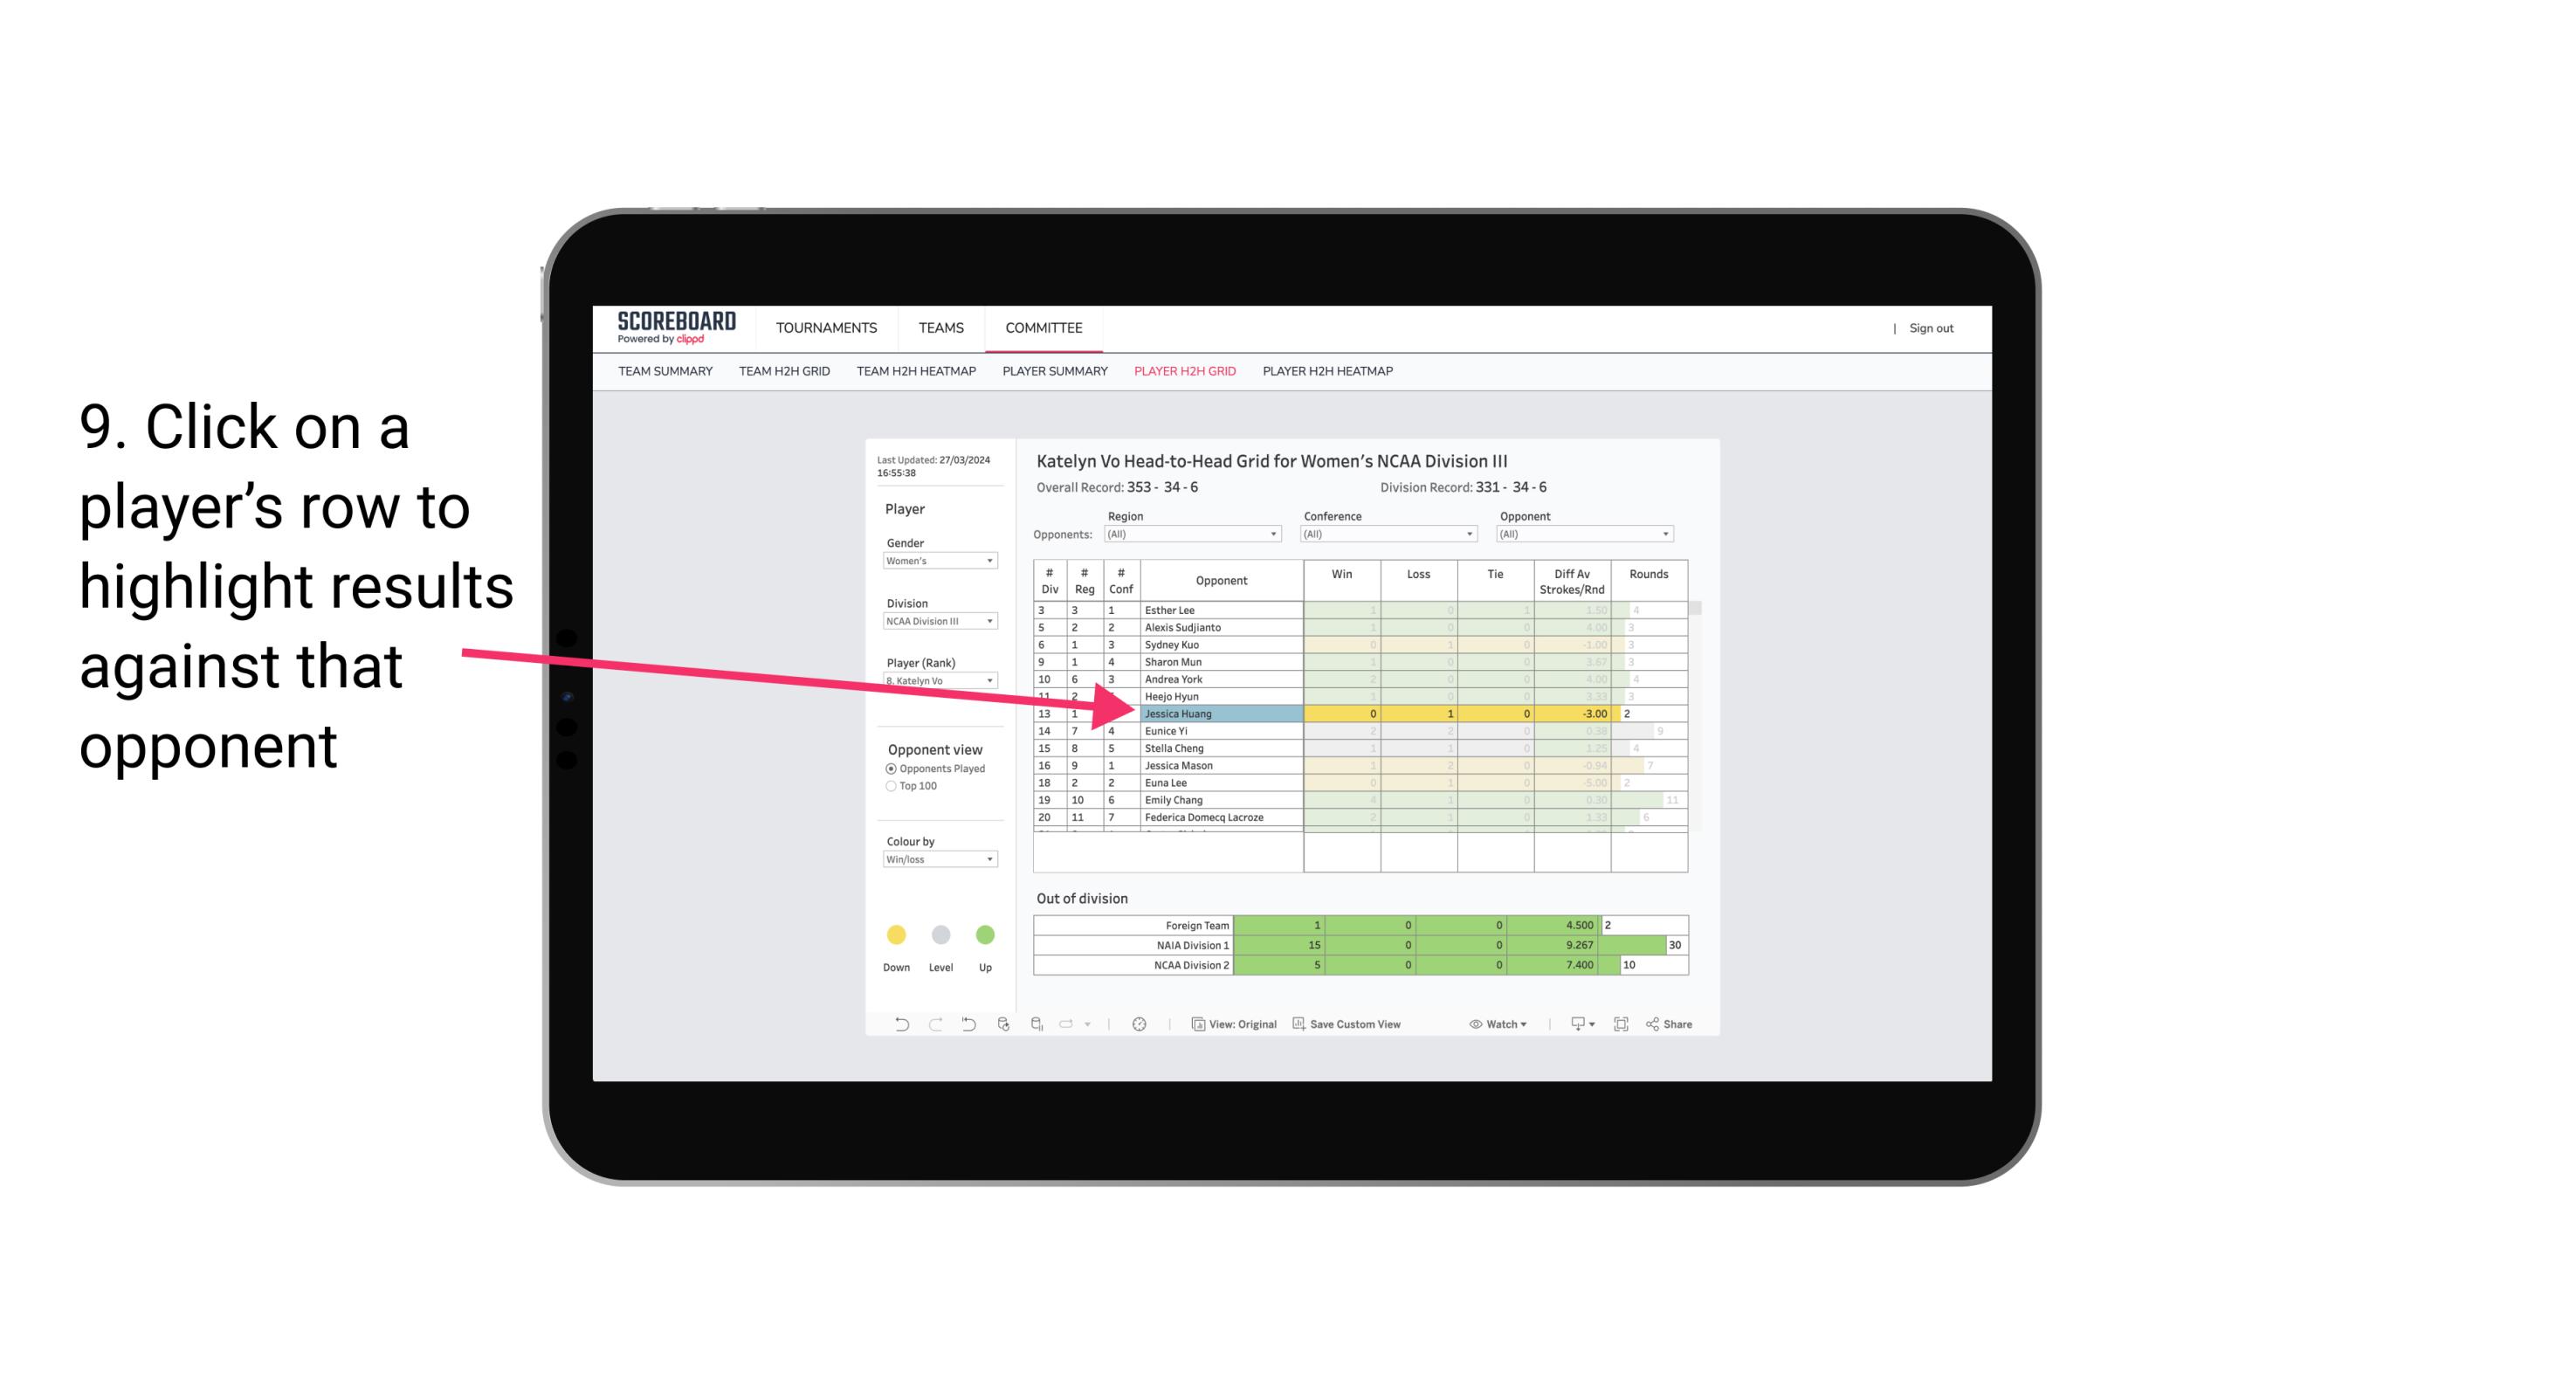Switch to PLAYER H2H HEATMAP tab
Viewport: 2576px width, 1386px height.
[x=1327, y=372]
